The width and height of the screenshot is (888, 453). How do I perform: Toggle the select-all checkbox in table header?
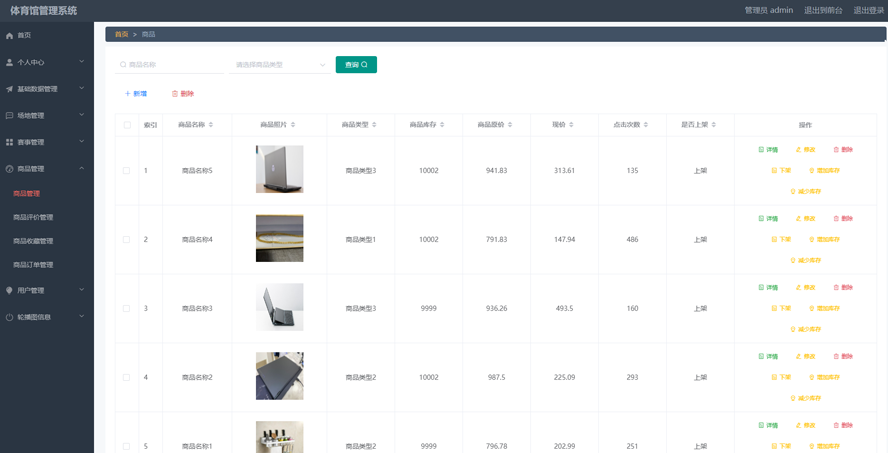[127, 125]
